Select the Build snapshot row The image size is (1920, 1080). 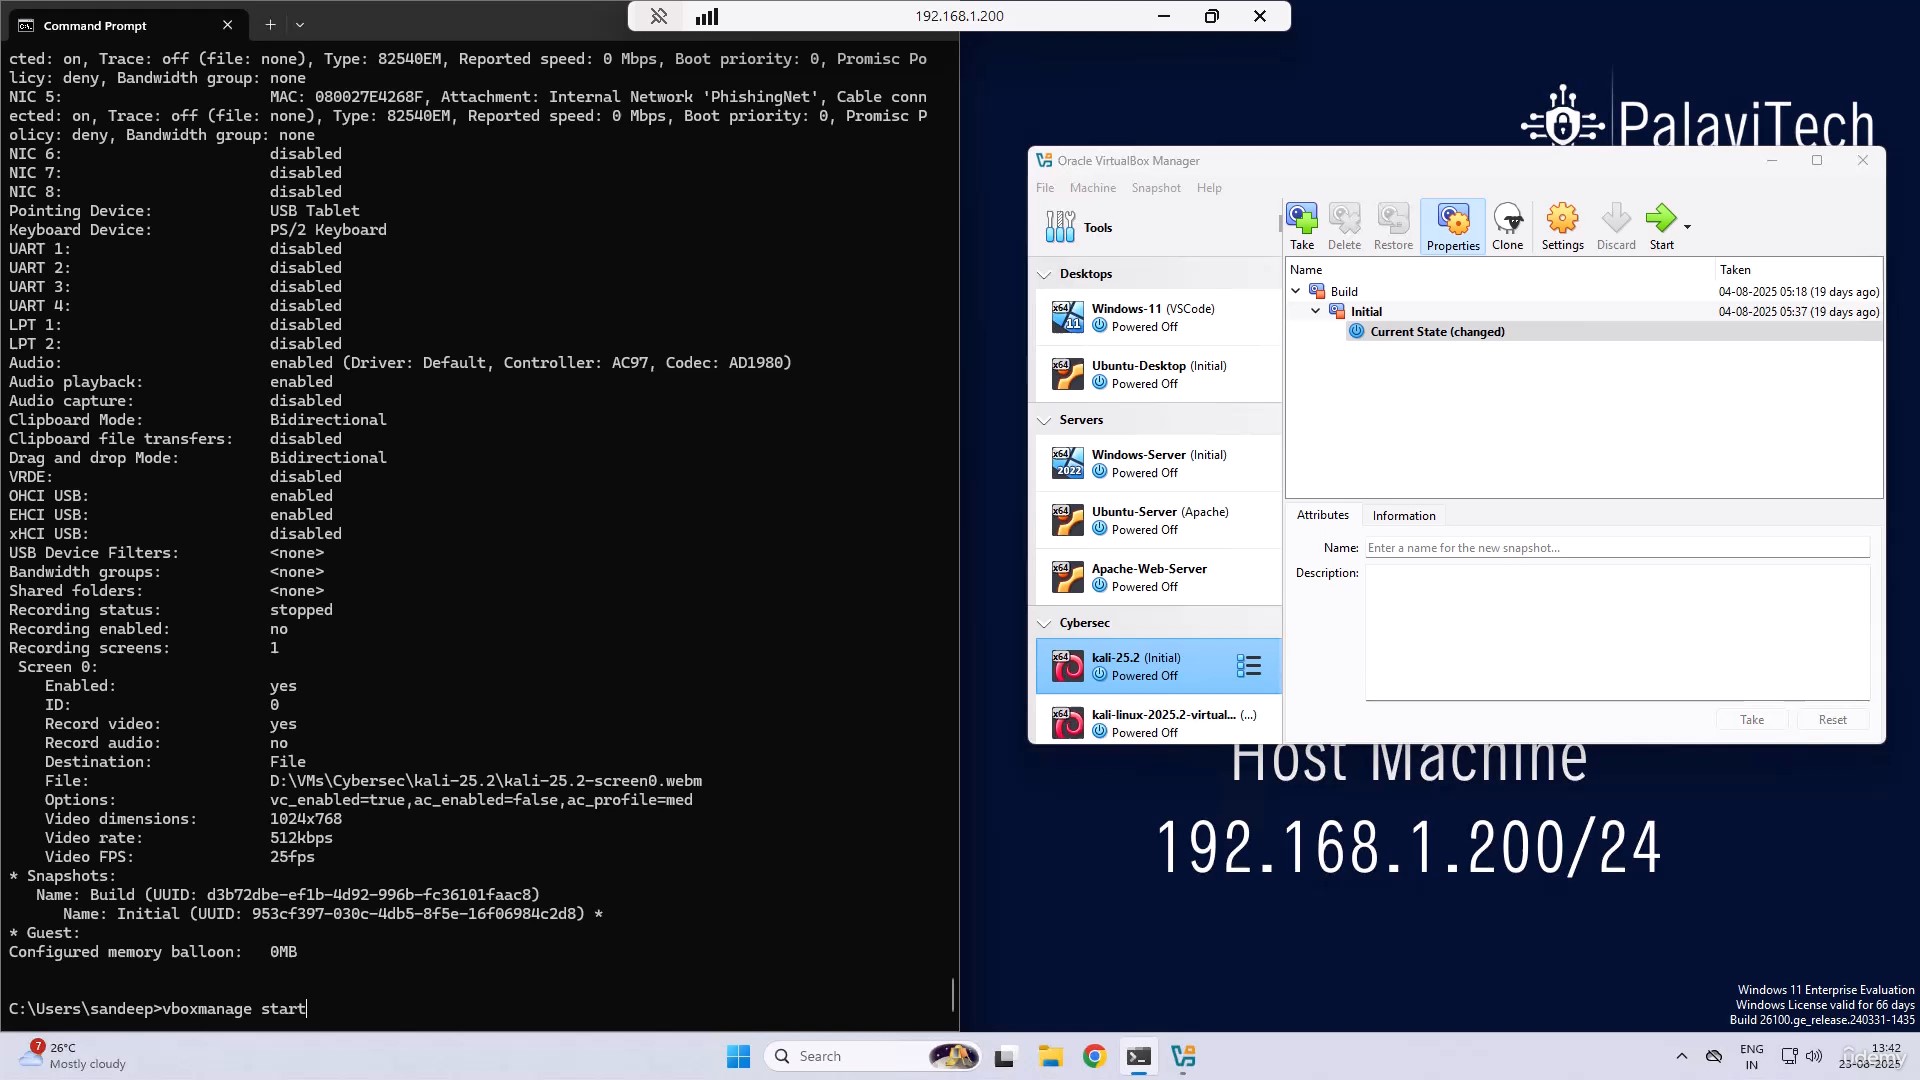point(1584,291)
